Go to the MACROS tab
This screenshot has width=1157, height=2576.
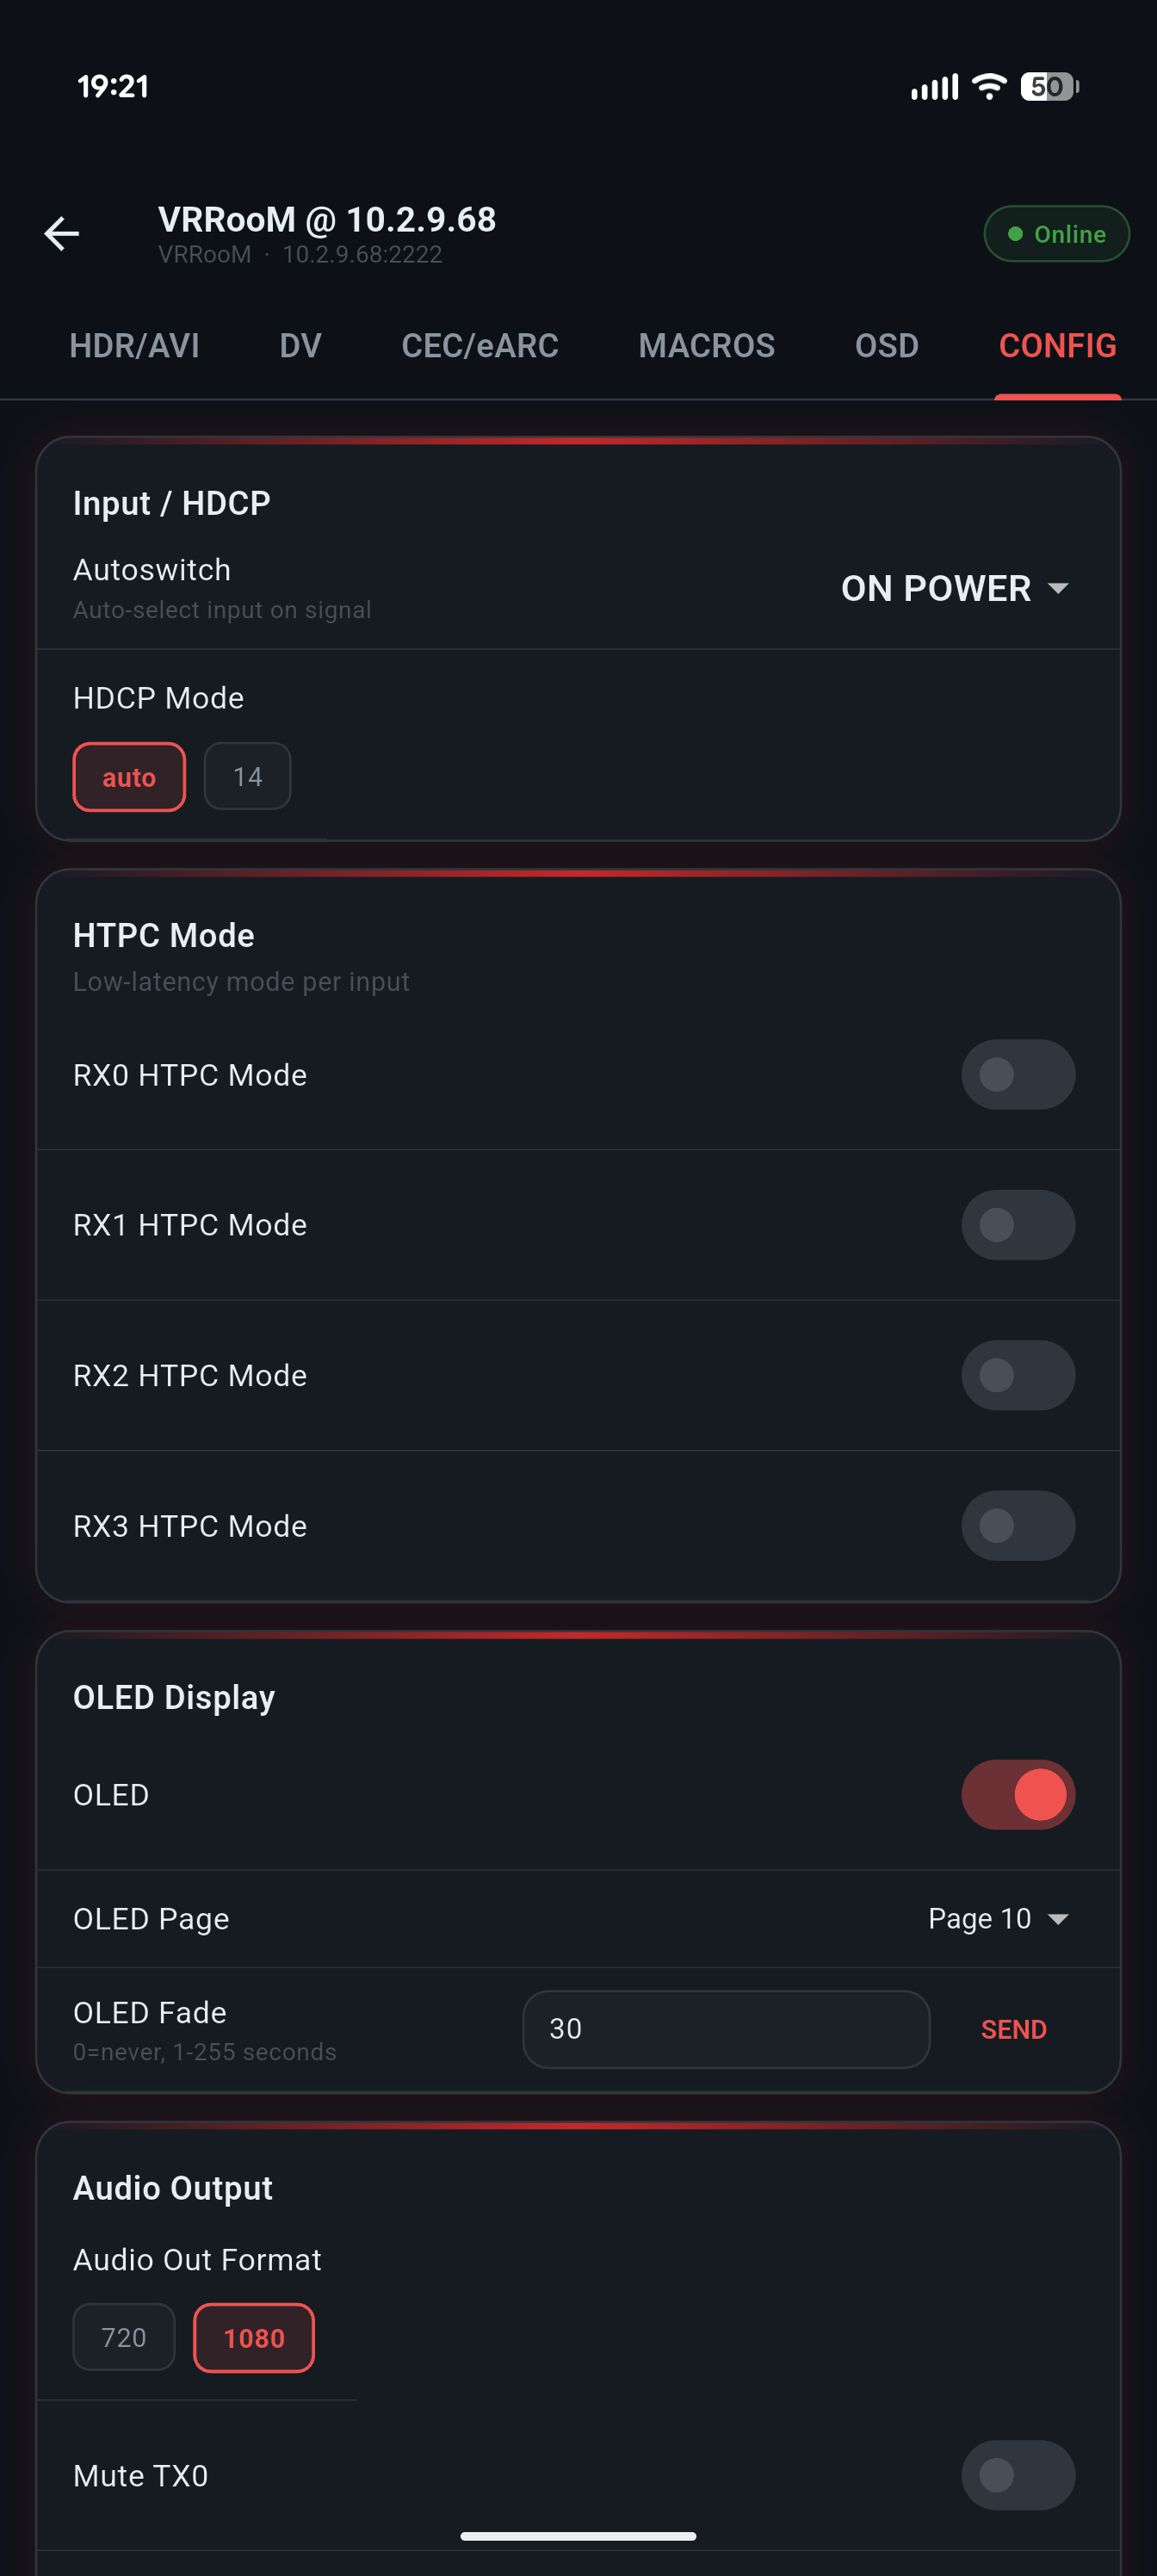[x=706, y=346]
